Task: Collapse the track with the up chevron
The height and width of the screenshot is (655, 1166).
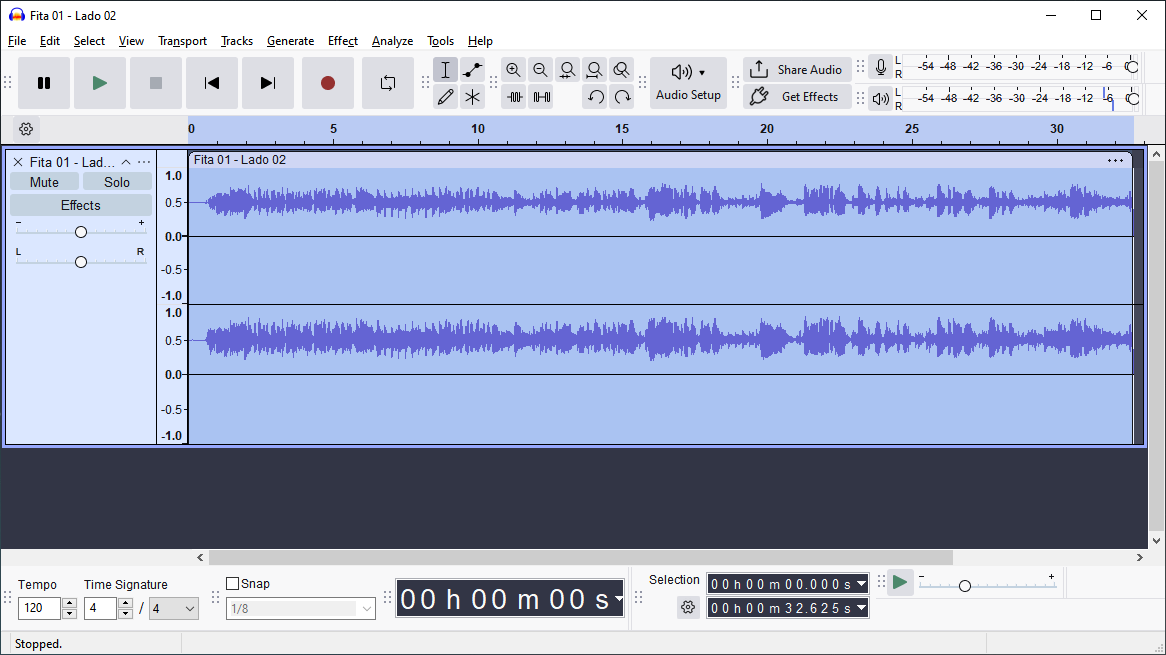Action: pos(126,162)
